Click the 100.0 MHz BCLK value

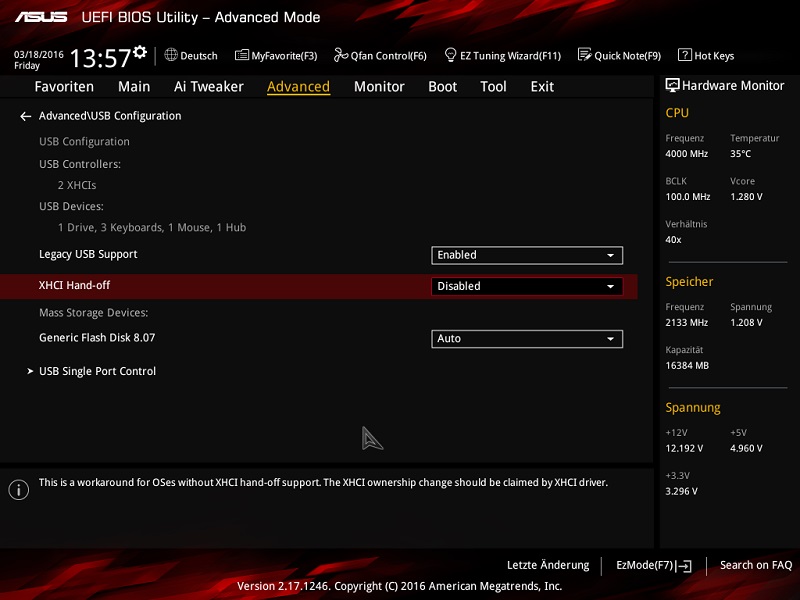(688, 196)
